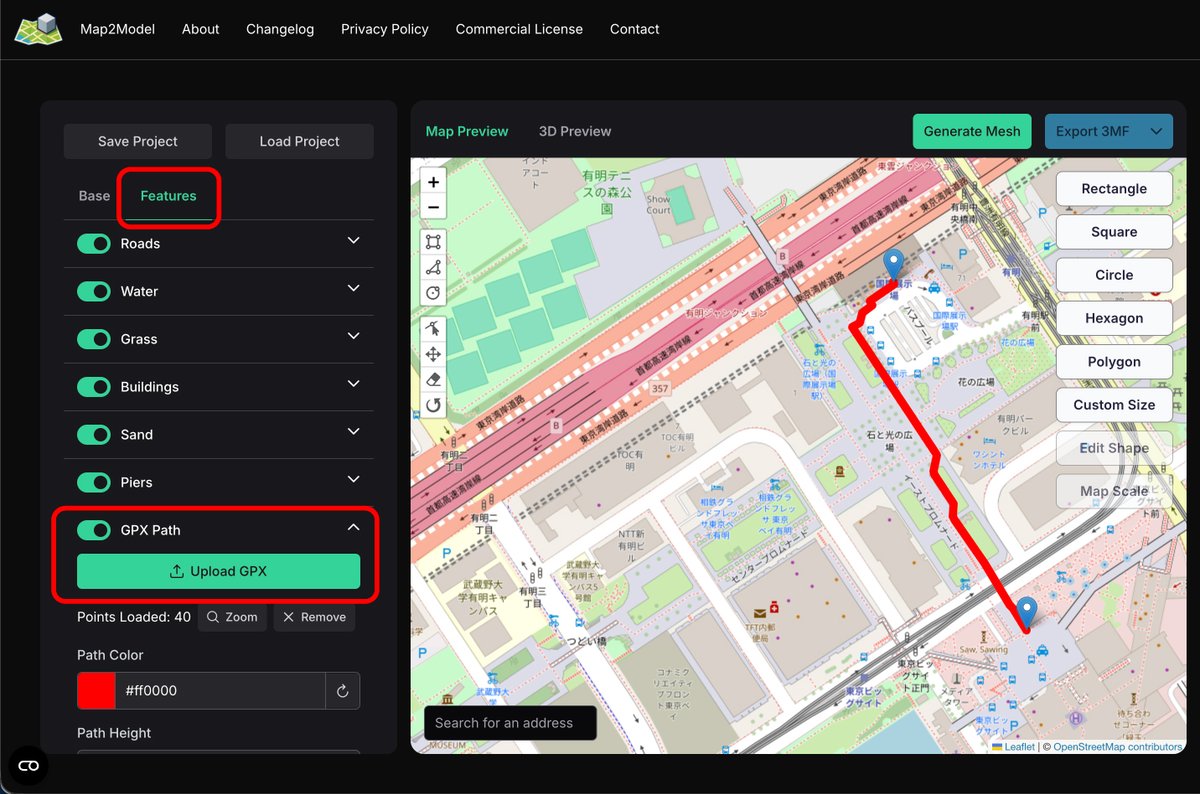The image size is (1200, 794).
Task: Zoom out the map with minus button
Action: coord(433,208)
